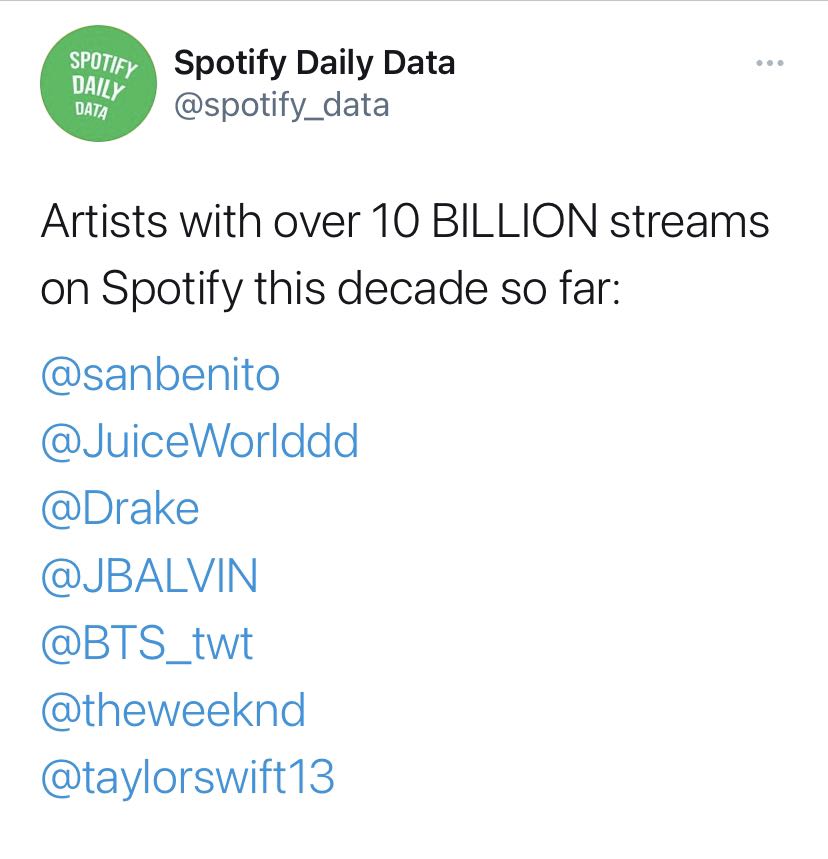Click the "10 BILLION" text in tweet
Viewport: 828px width, 859px height.
coord(484,221)
